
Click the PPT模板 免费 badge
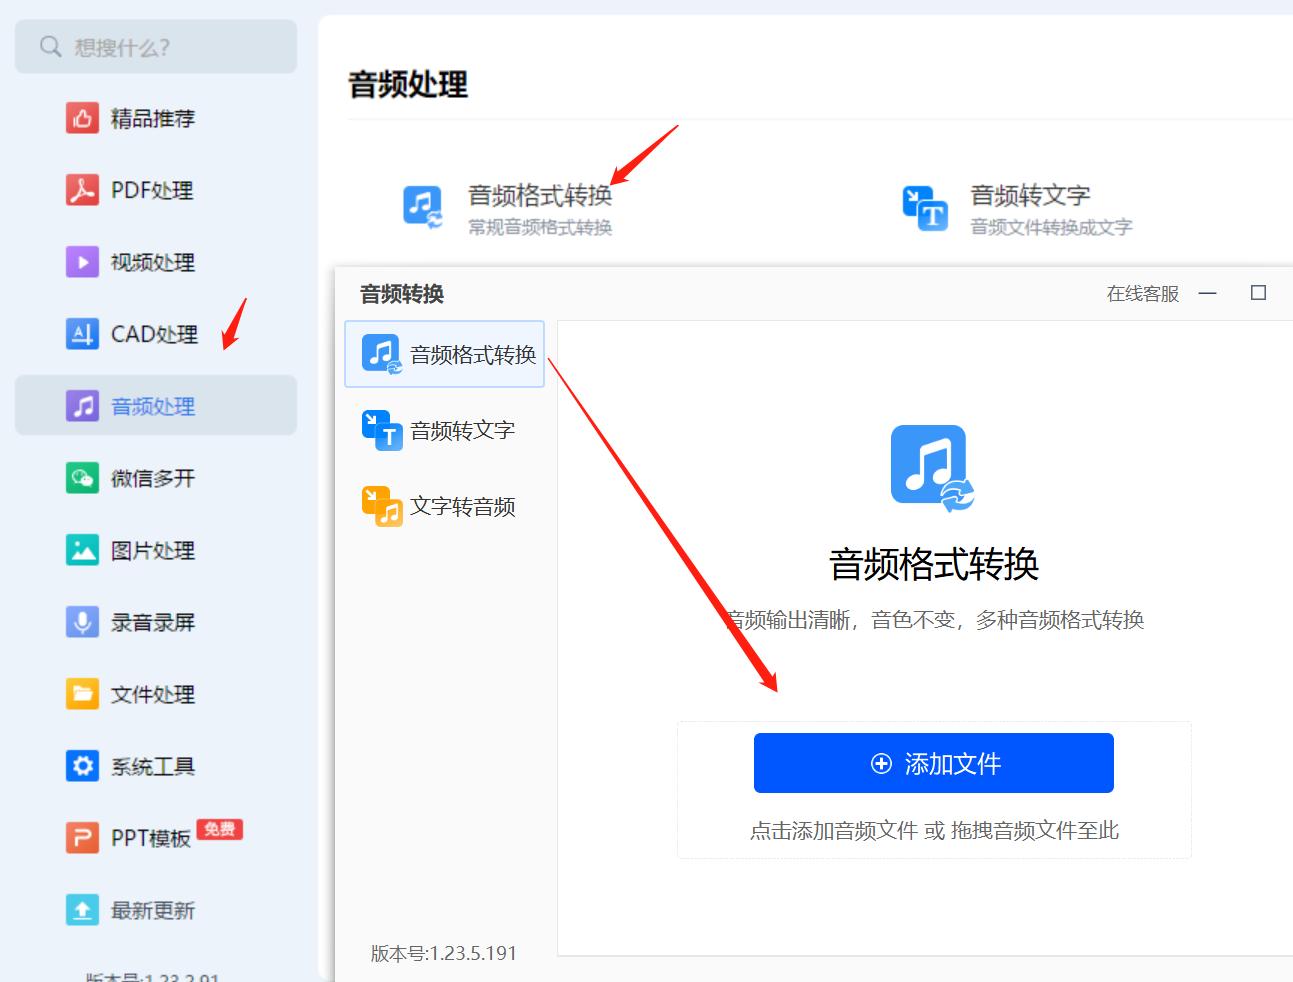(220, 829)
